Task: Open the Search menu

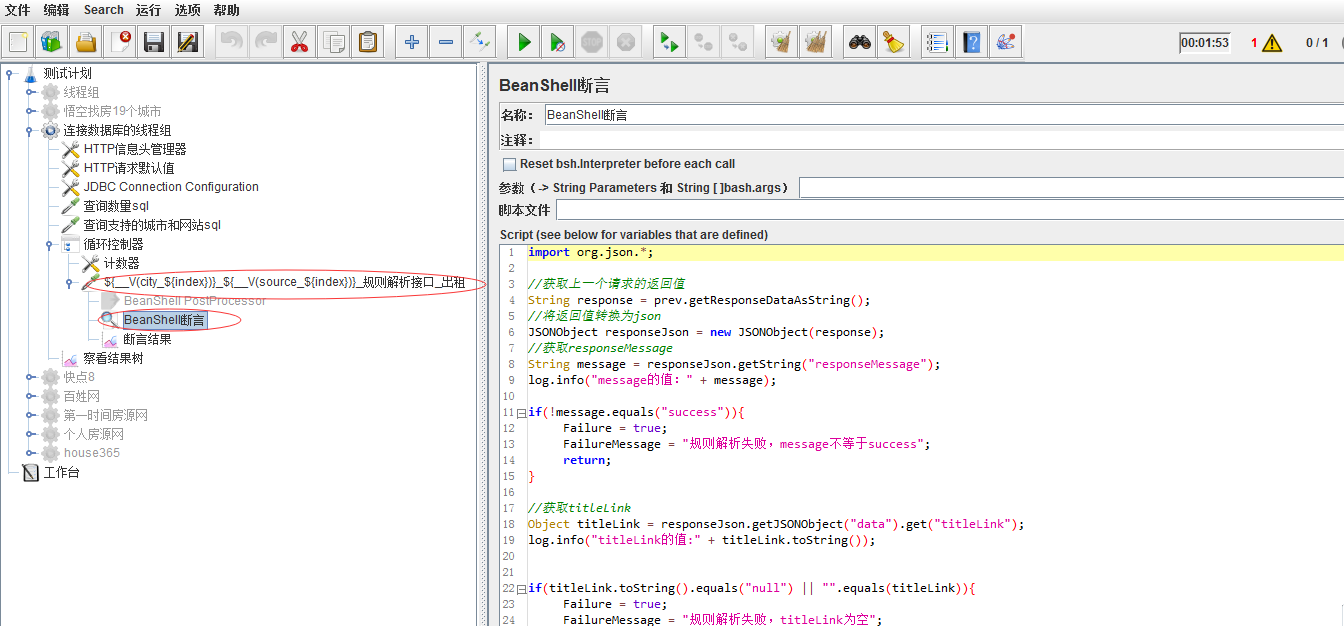Action: pos(103,10)
